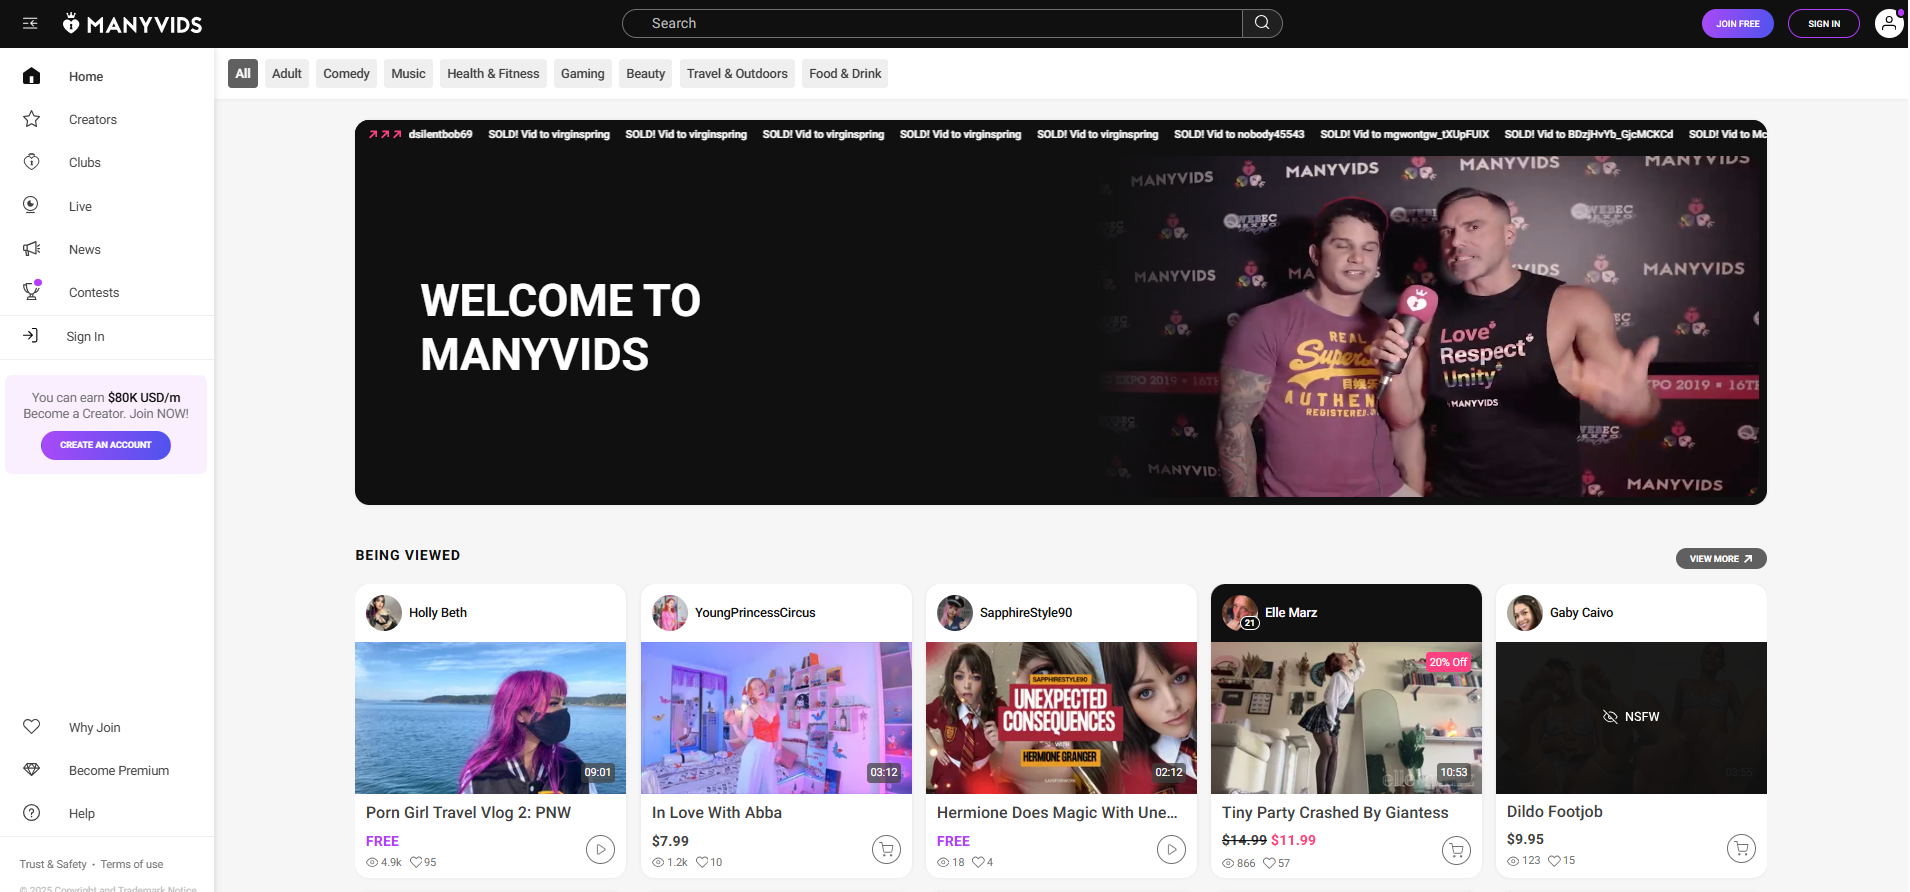Open the user profile avatar icon

tap(1888, 23)
